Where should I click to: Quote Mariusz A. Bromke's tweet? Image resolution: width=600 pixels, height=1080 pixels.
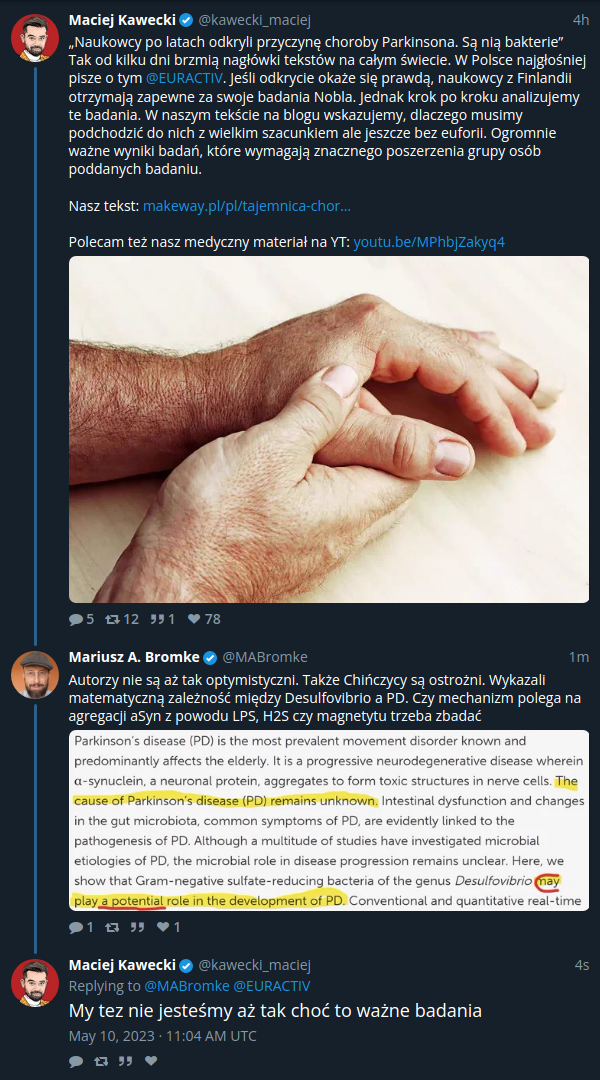tap(137, 927)
